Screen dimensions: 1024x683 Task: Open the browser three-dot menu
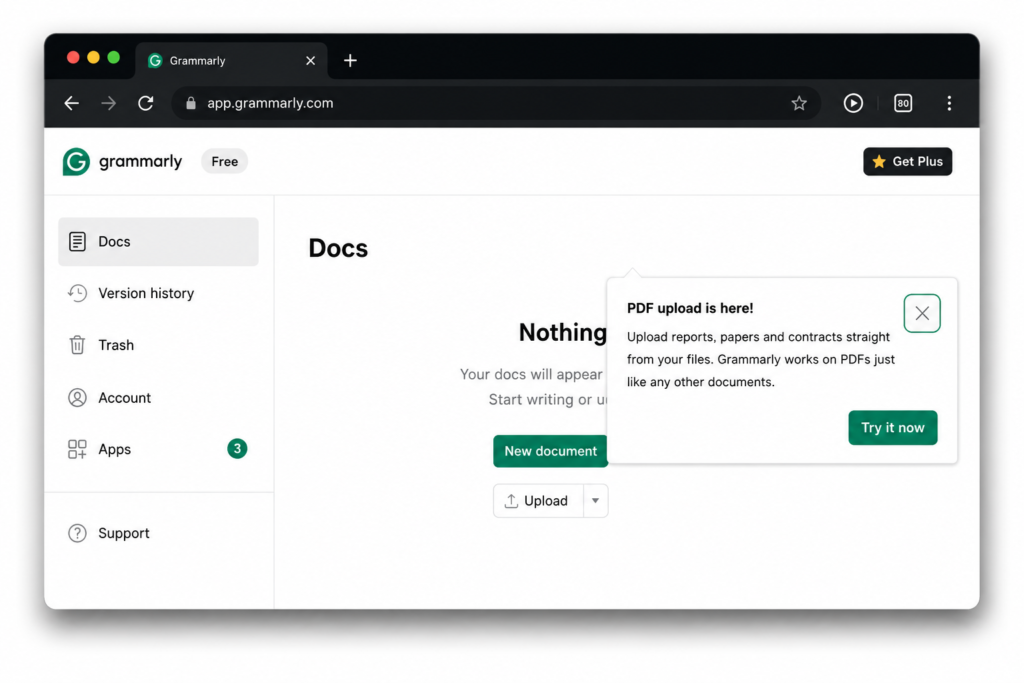coord(949,103)
